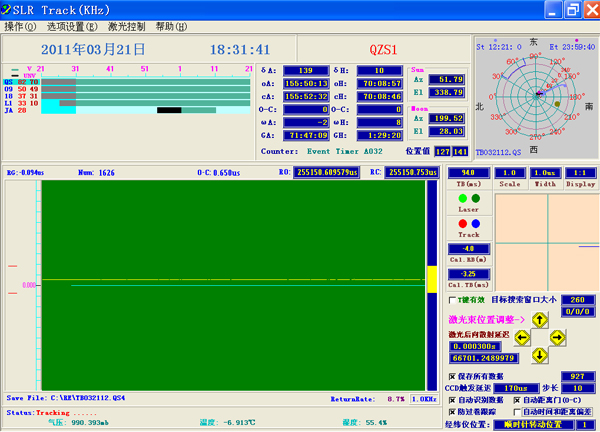
Task: Click the 94.0 TB(ms) value field
Action: 468,173
